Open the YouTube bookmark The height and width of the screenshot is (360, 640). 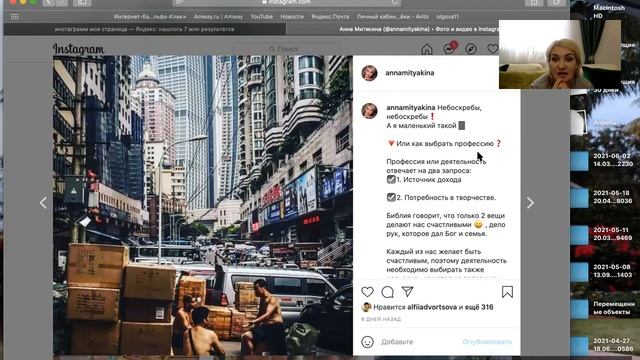(262, 17)
